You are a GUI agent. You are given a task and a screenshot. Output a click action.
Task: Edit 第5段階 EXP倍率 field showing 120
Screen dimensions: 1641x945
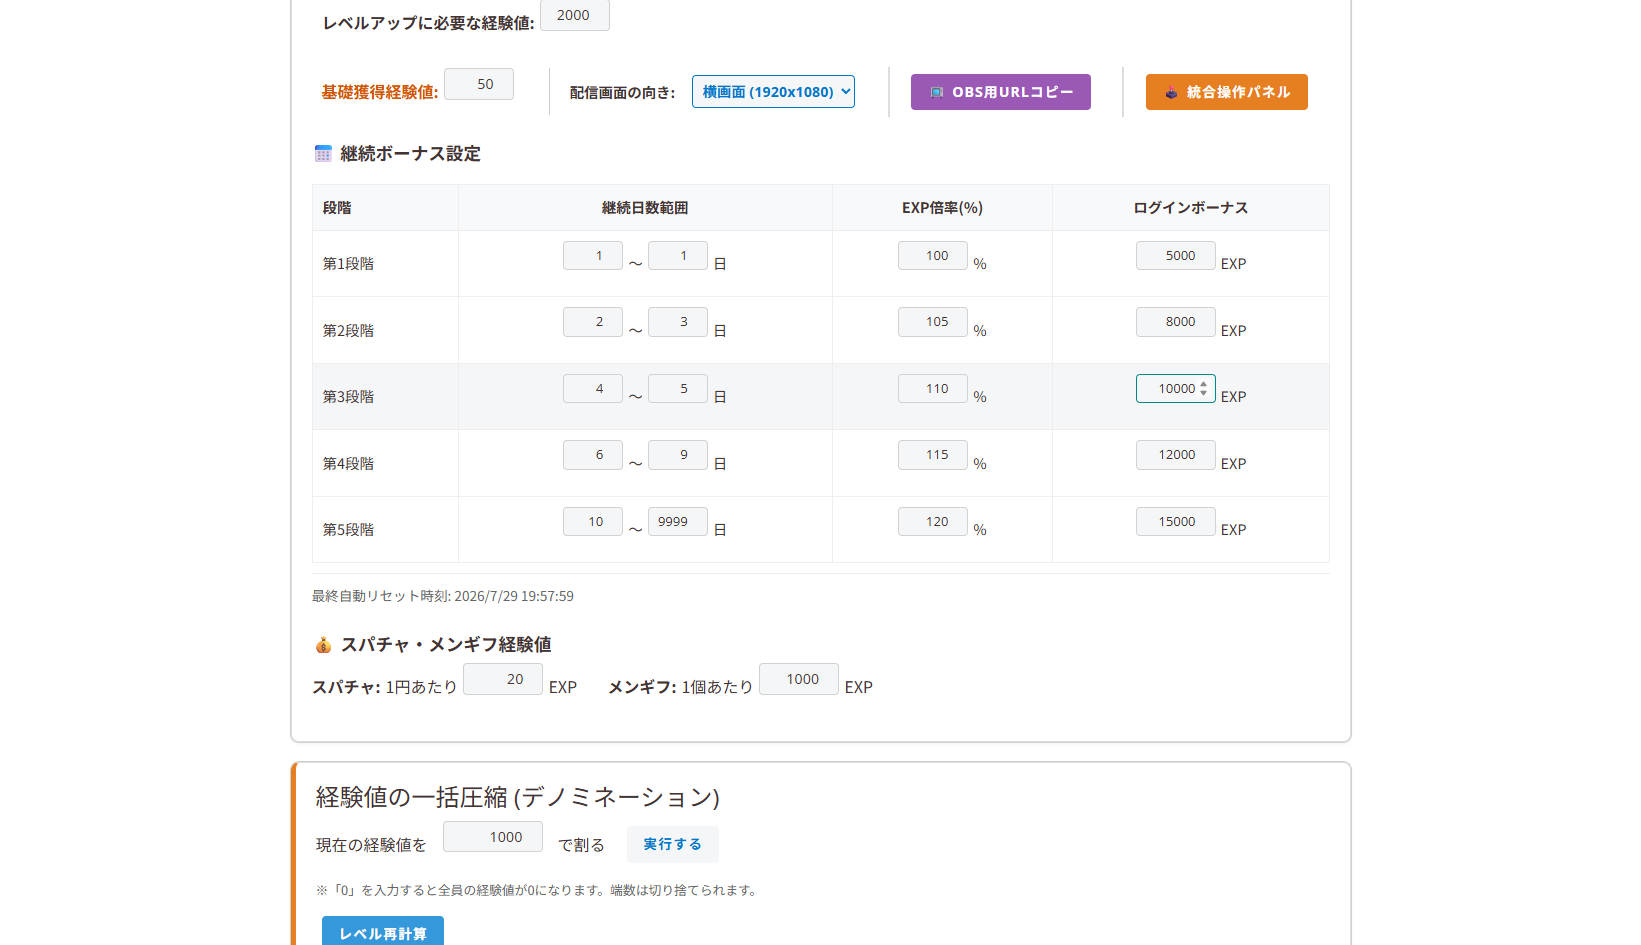click(x=933, y=521)
